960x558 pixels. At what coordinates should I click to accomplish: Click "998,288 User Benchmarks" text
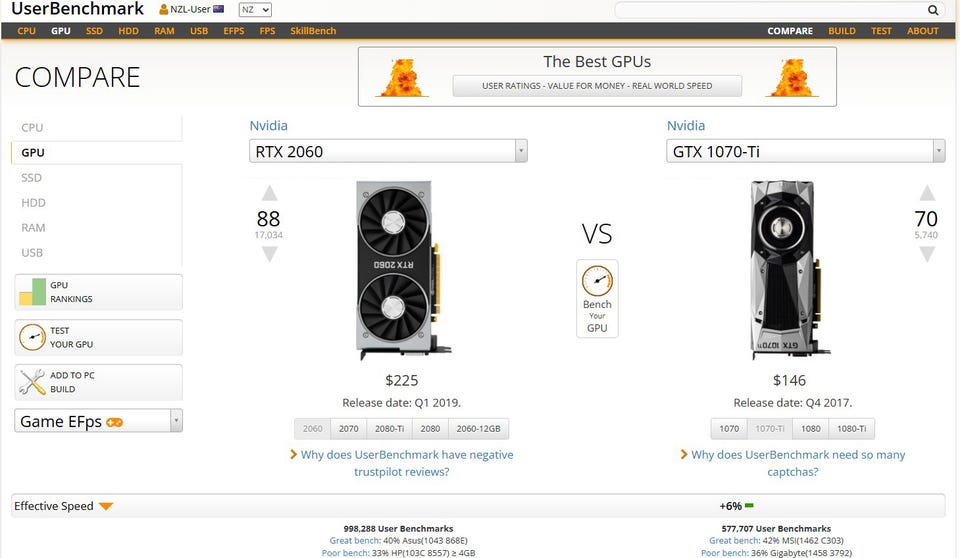tap(398, 529)
